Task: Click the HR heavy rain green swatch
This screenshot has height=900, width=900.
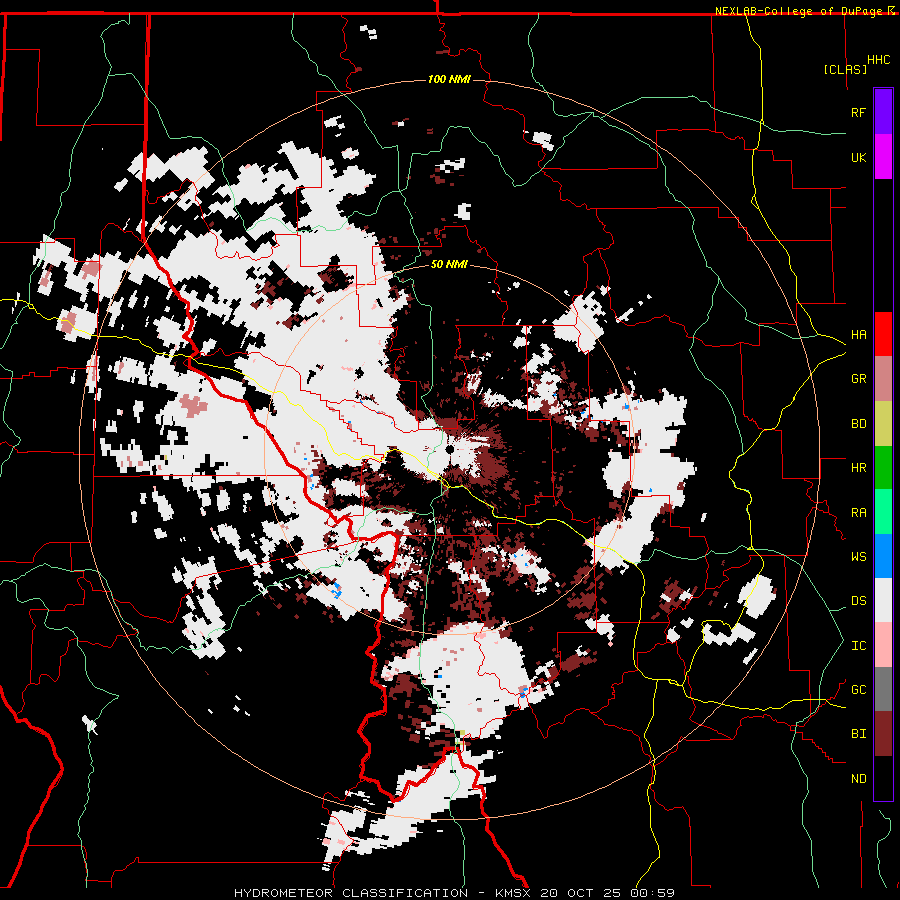Action: (883, 468)
